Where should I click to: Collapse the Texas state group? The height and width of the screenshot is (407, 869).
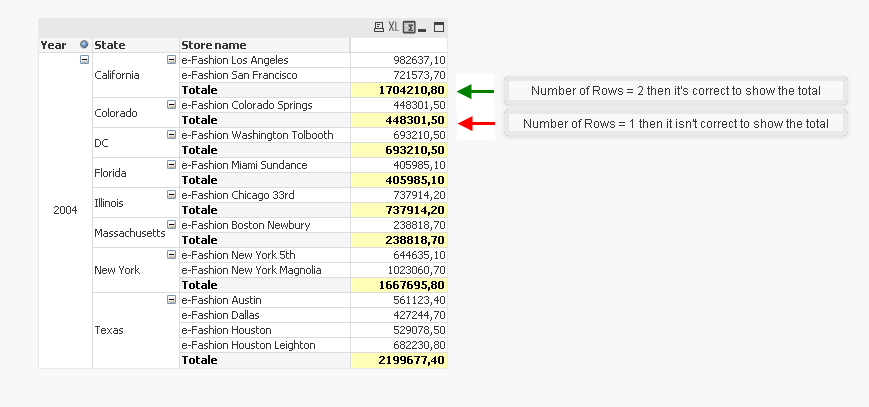[171, 300]
